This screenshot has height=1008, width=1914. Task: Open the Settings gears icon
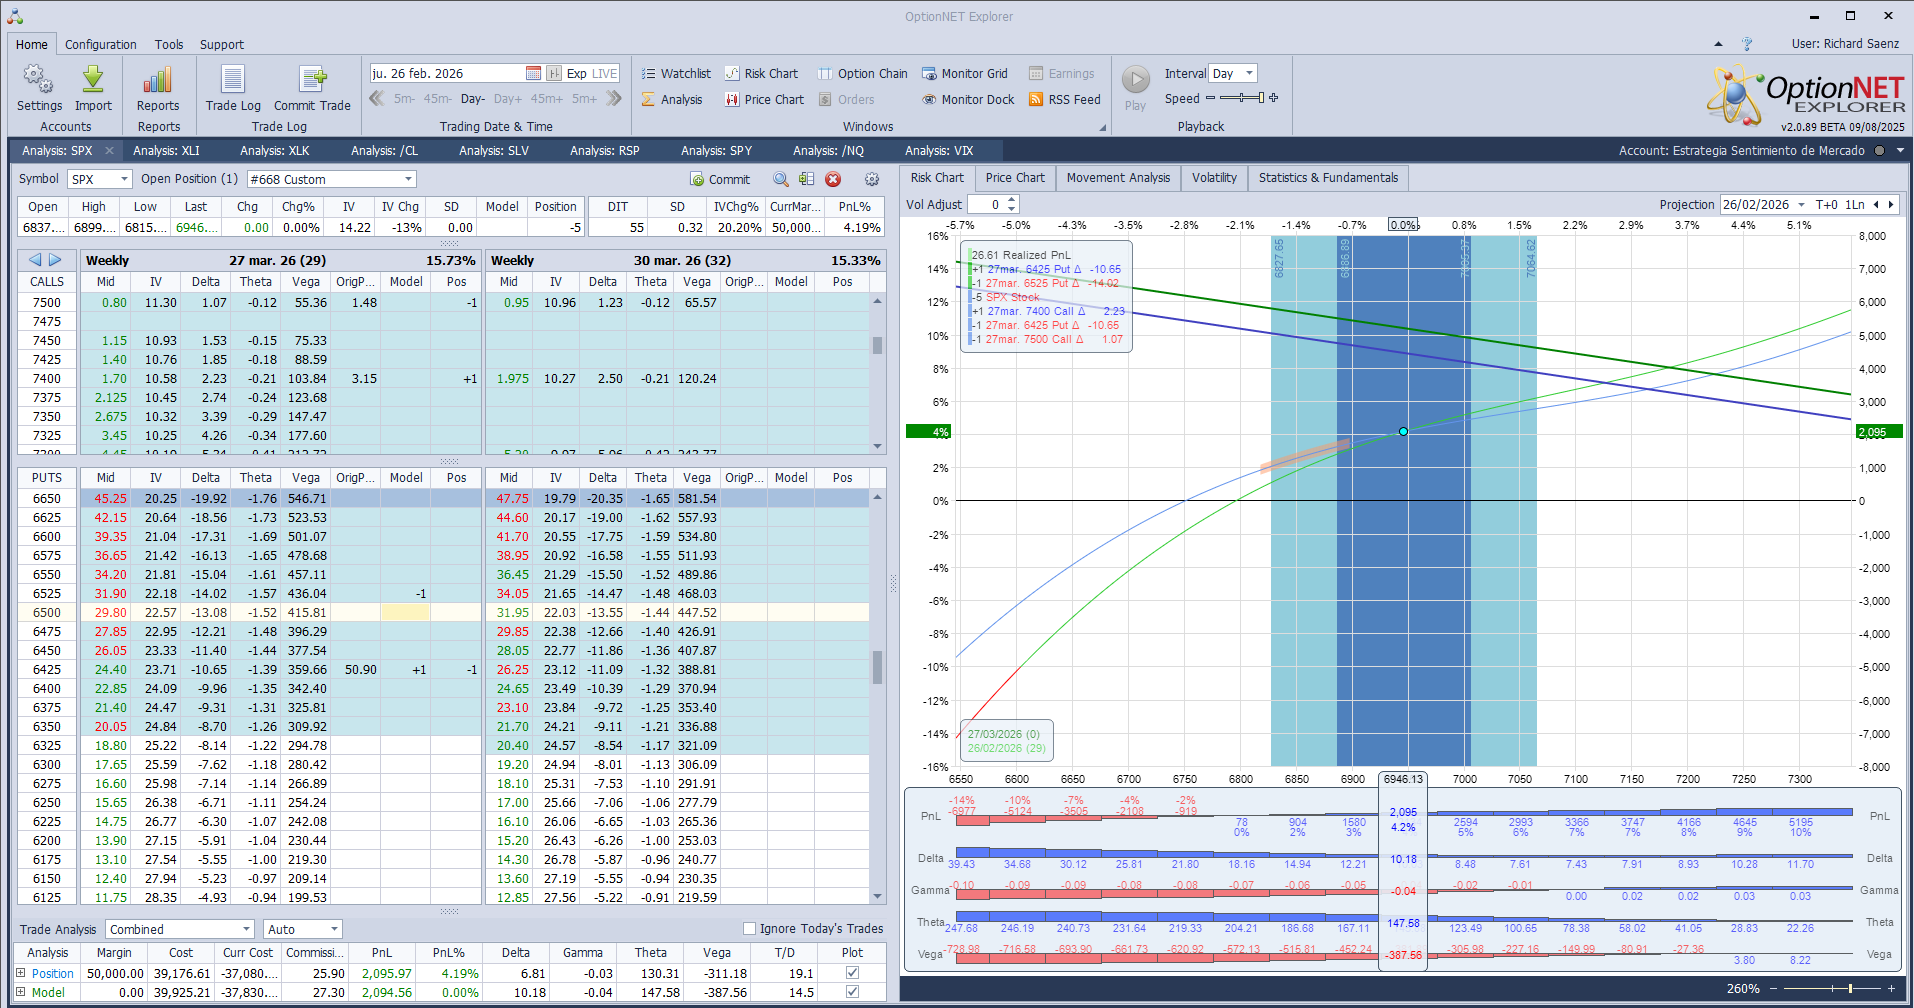(x=39, y=79)
